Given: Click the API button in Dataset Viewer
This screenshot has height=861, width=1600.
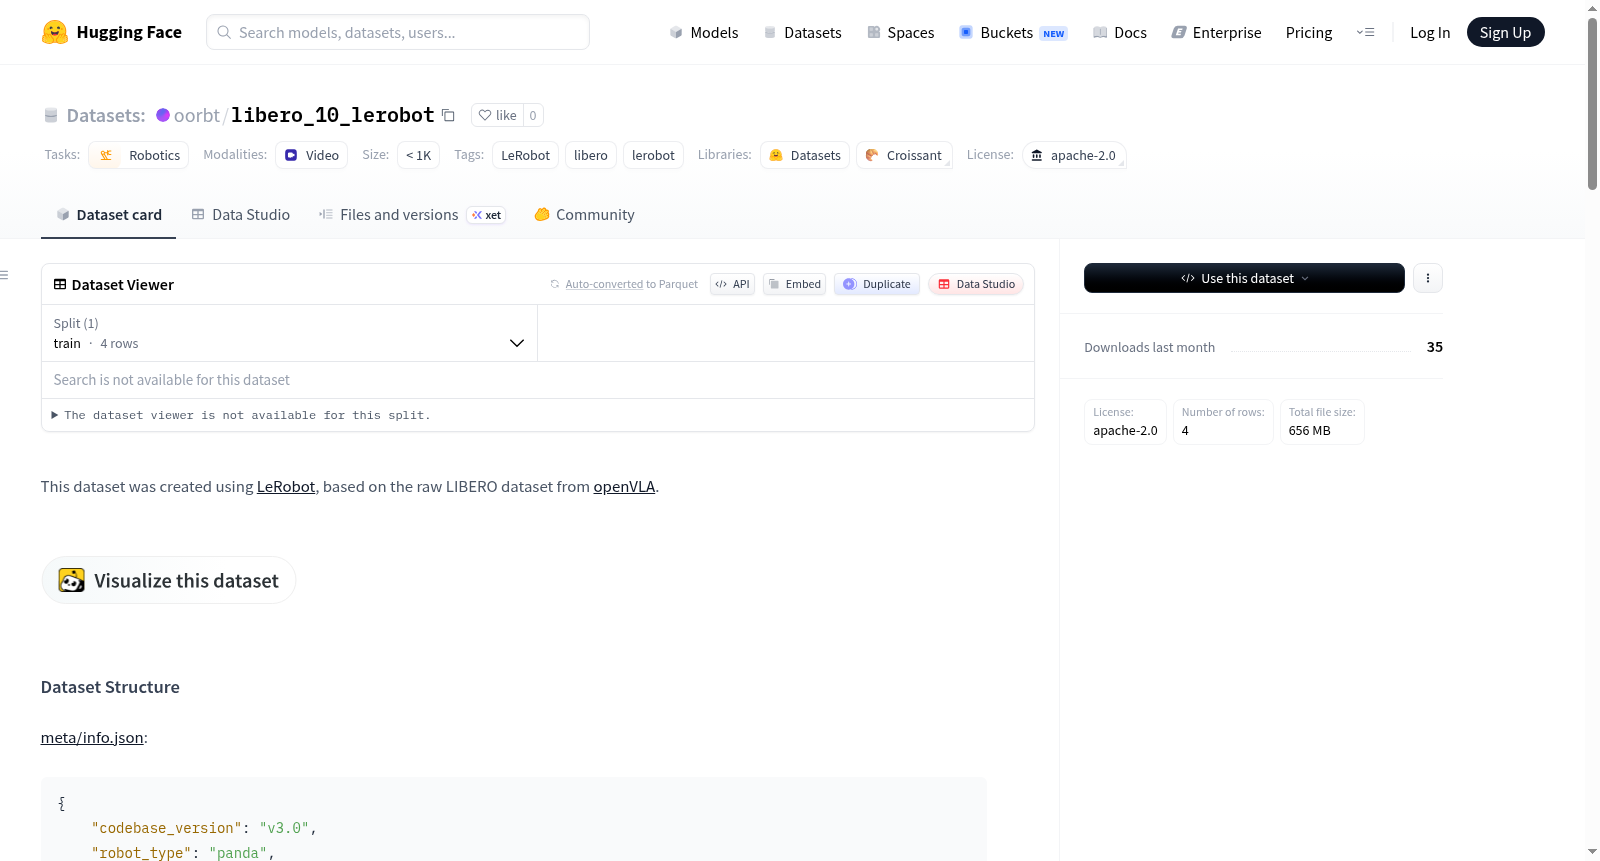Looking at the screenshot, I should pyautogui.click(x=732, y=284).
